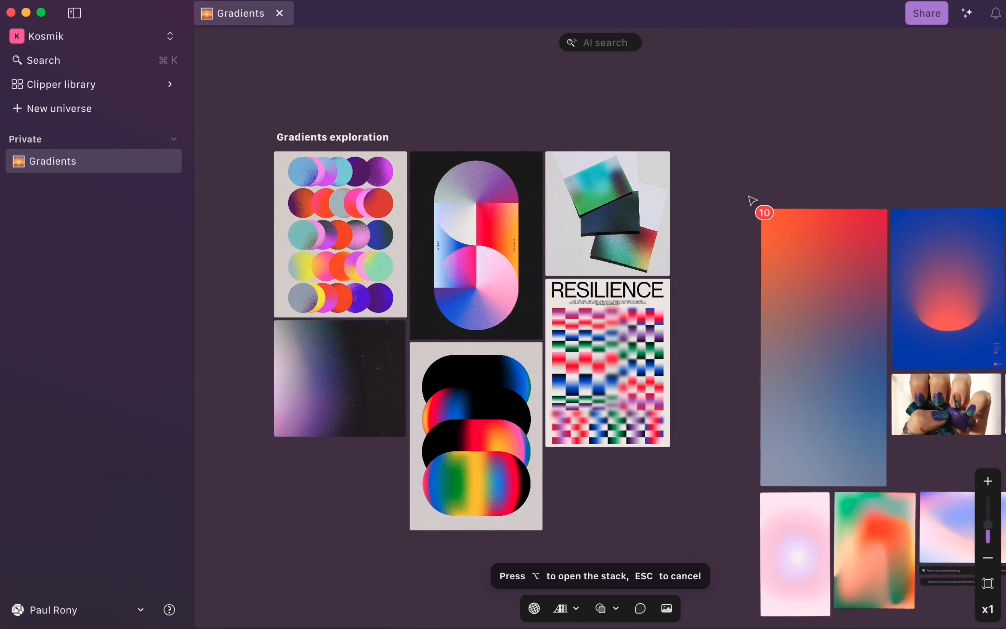Select the web embed tool in bottom toolbar
Viewport: 1006px width, 629px height.
pos(533,608)
